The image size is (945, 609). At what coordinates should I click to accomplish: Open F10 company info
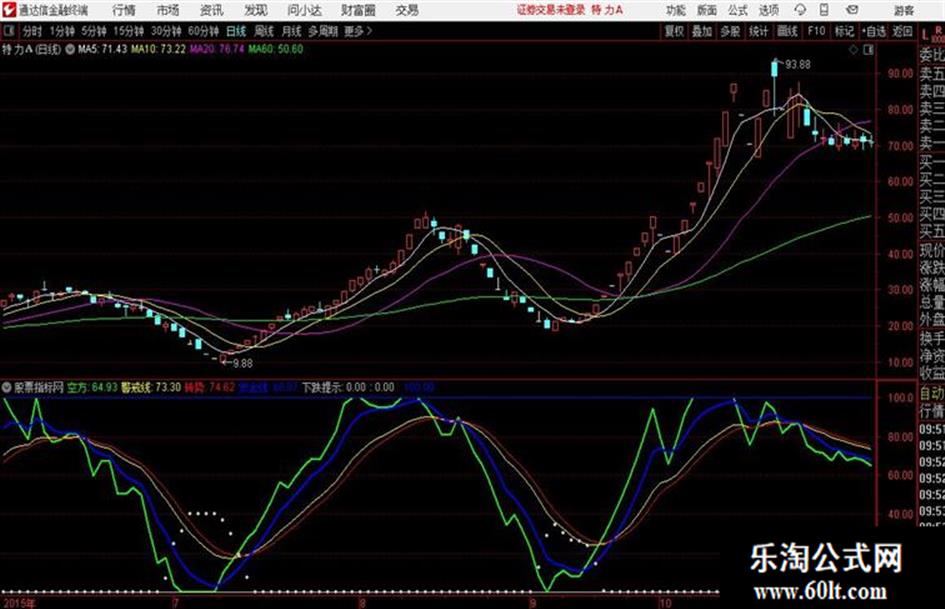click(x=816, y=31)
